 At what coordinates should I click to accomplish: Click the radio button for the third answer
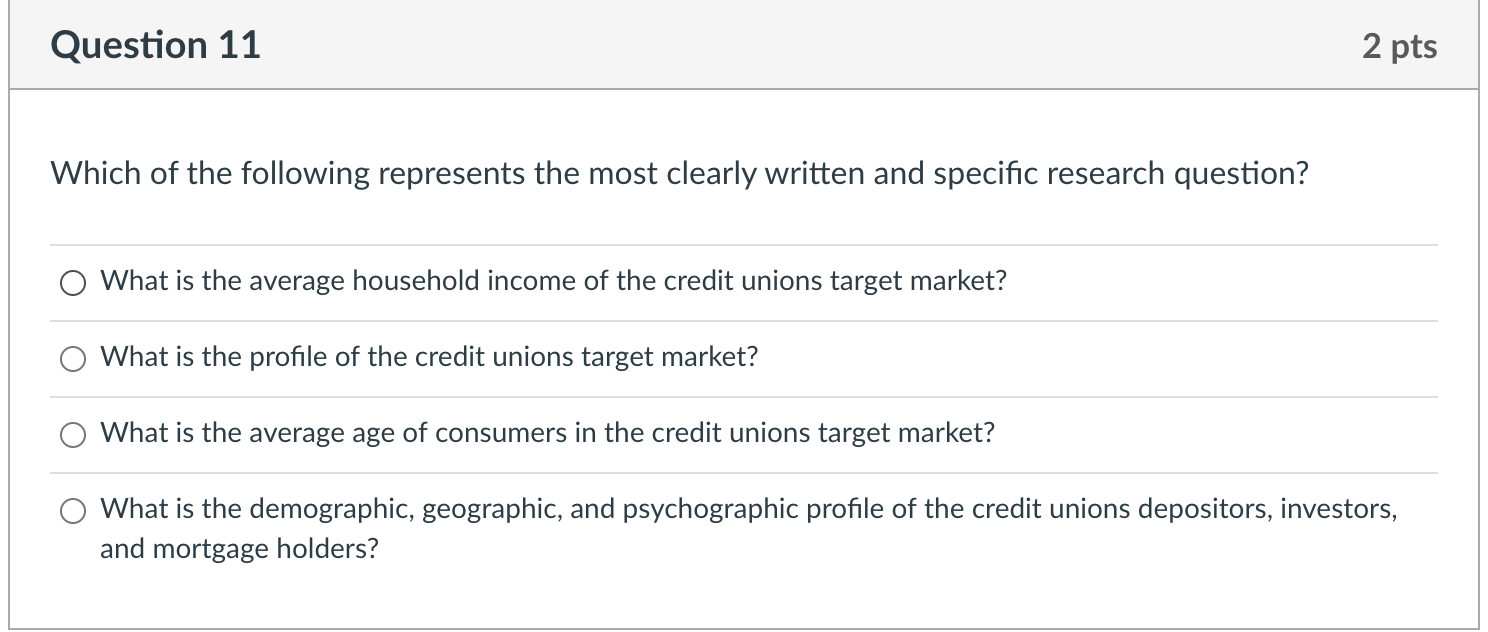(x=72, y=435)
